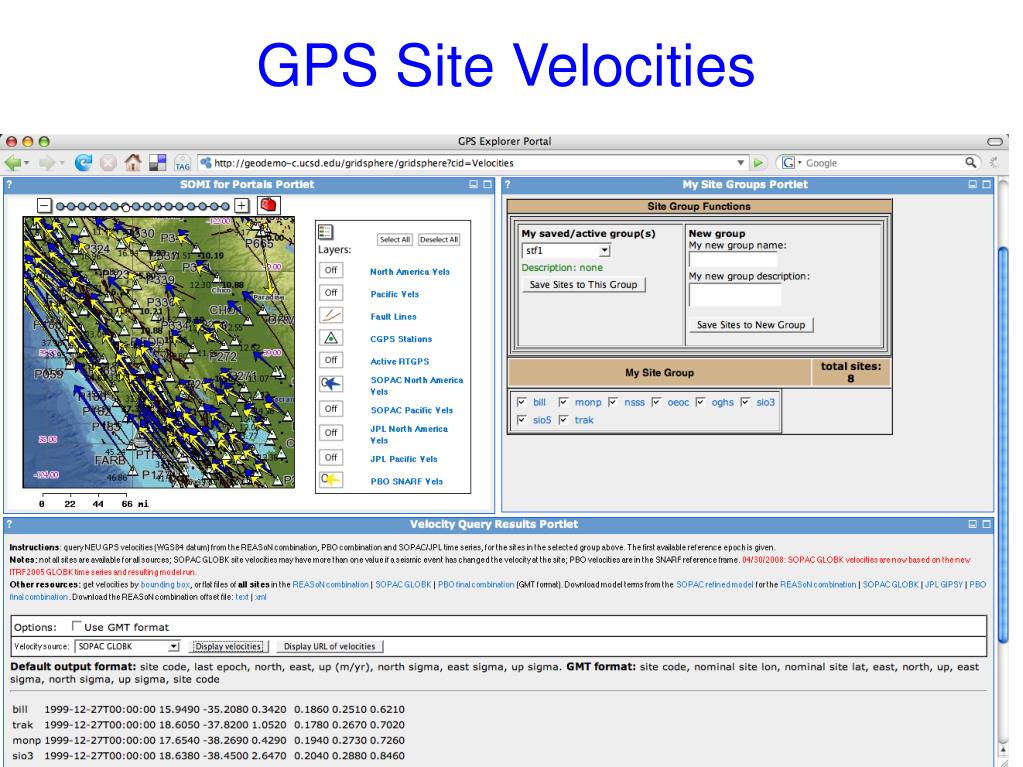Screen dimensions: 1023x767
Task: Zoom in the map with plus button
Action: pyautogui.click(x=241, y=206)
